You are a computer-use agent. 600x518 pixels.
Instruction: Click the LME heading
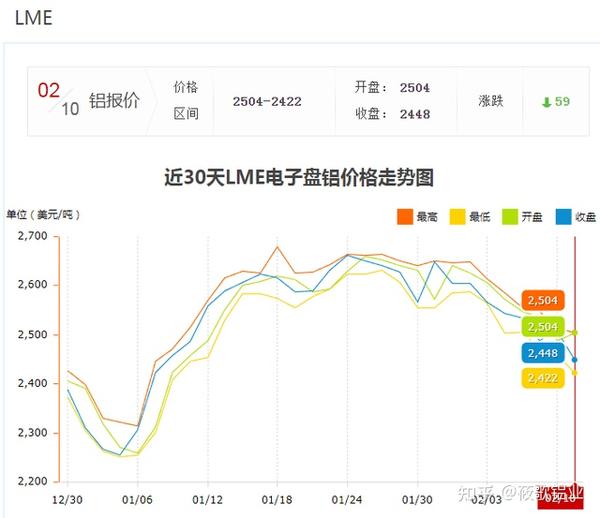(33, 18)
